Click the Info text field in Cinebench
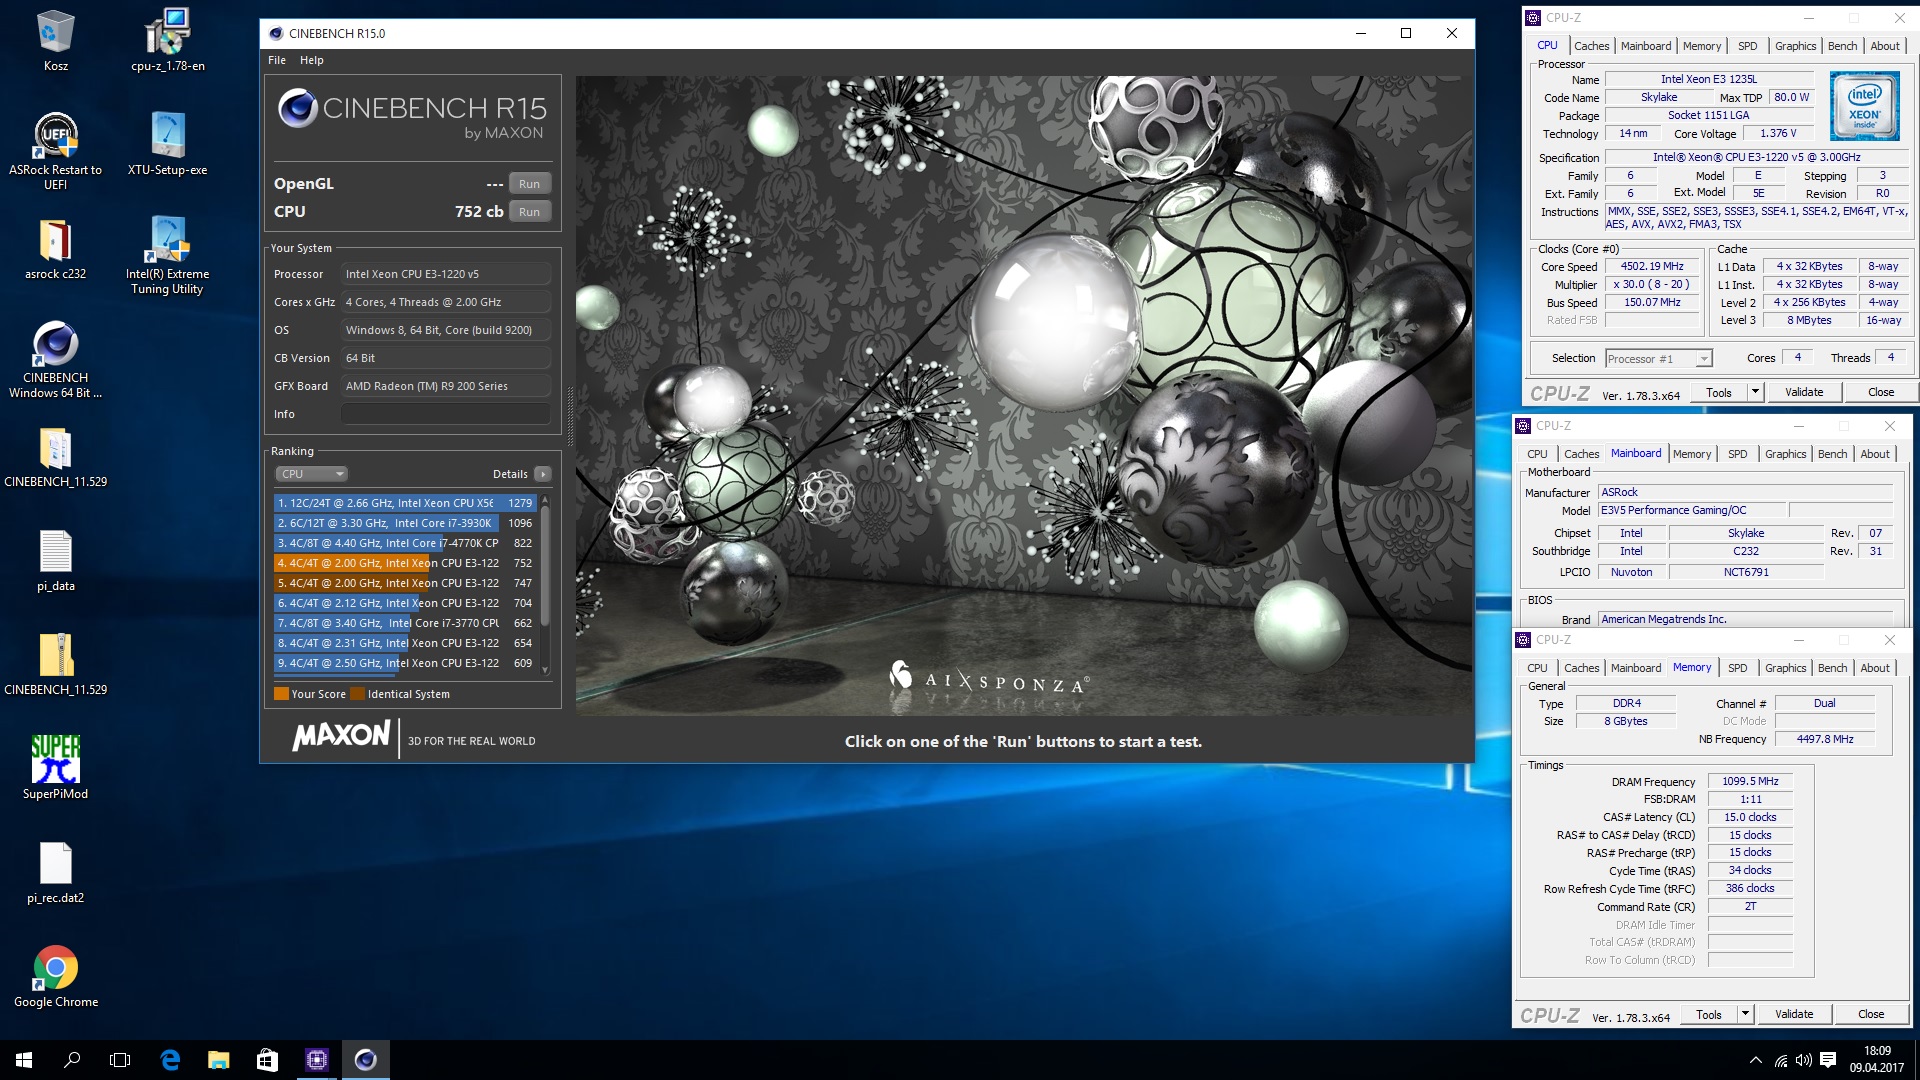 (445, 414)
